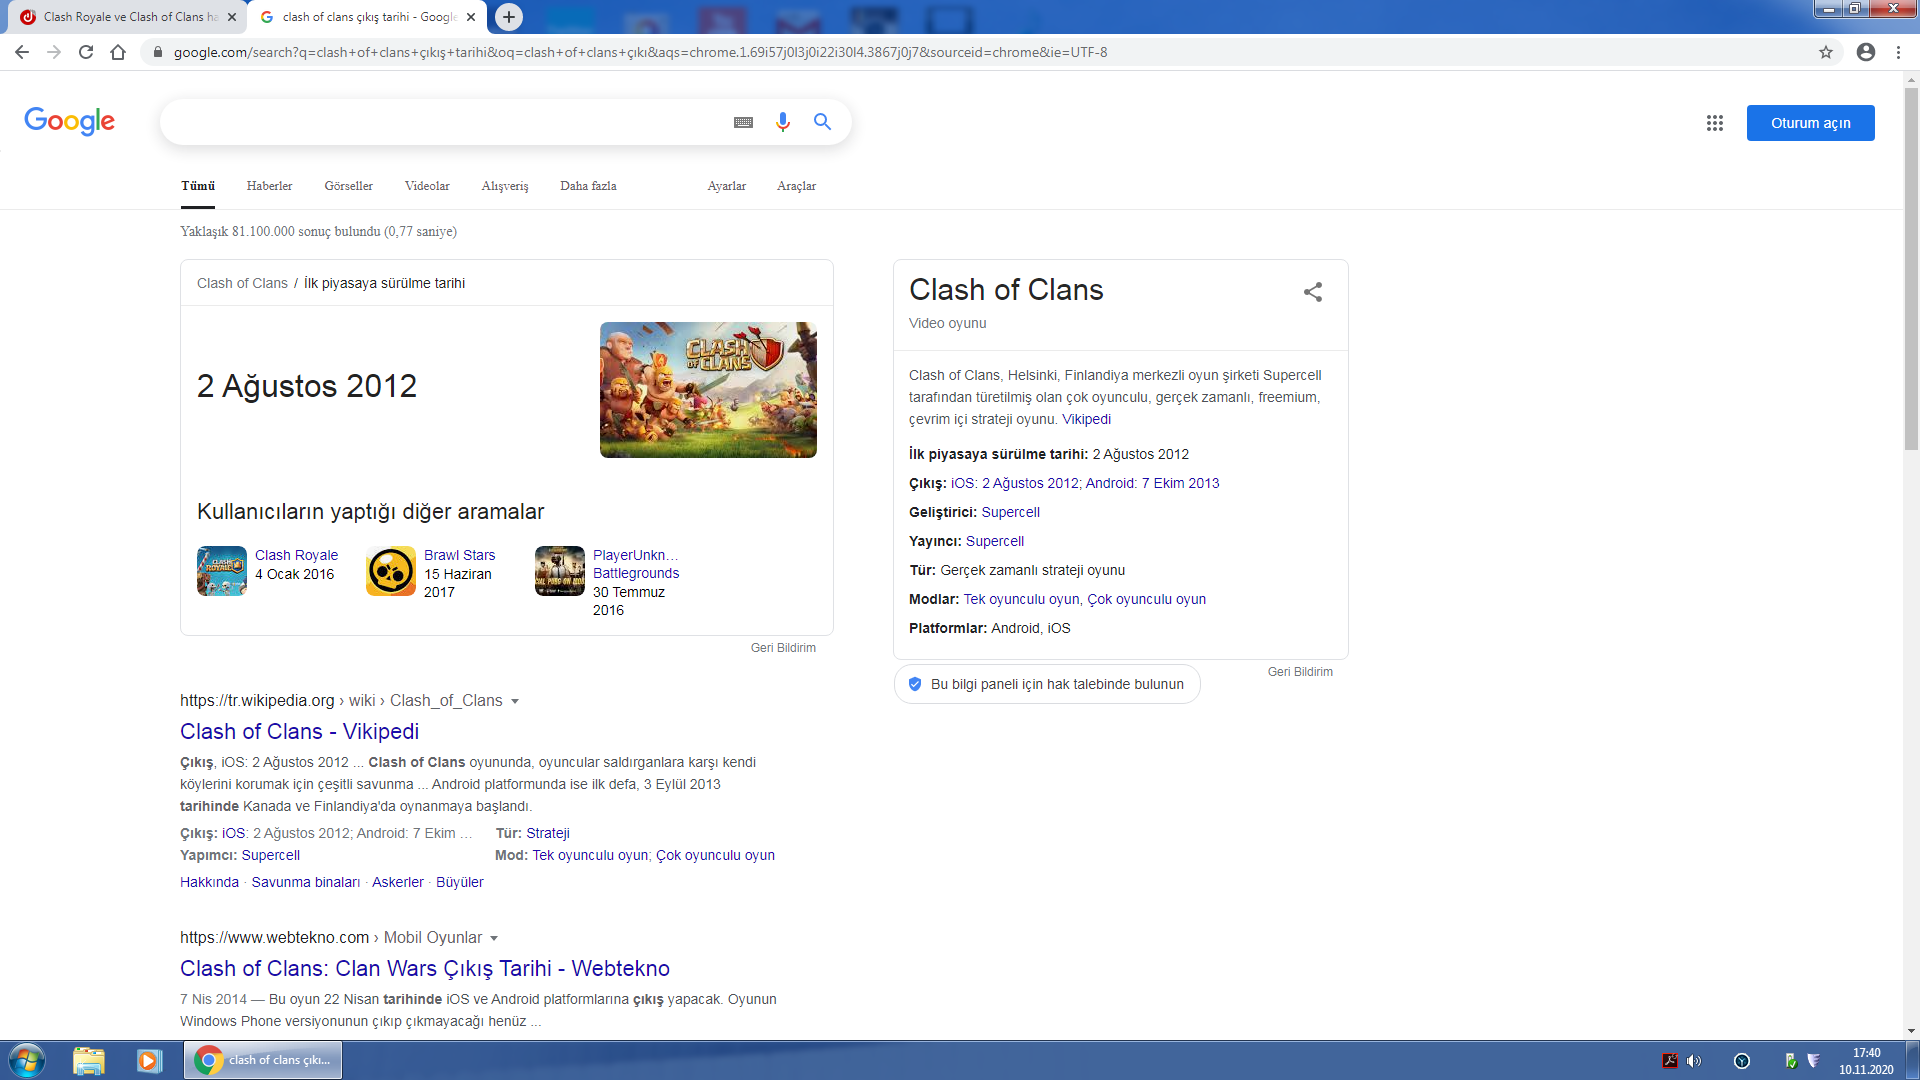Open Windows Start menu button

(27, 1060)
